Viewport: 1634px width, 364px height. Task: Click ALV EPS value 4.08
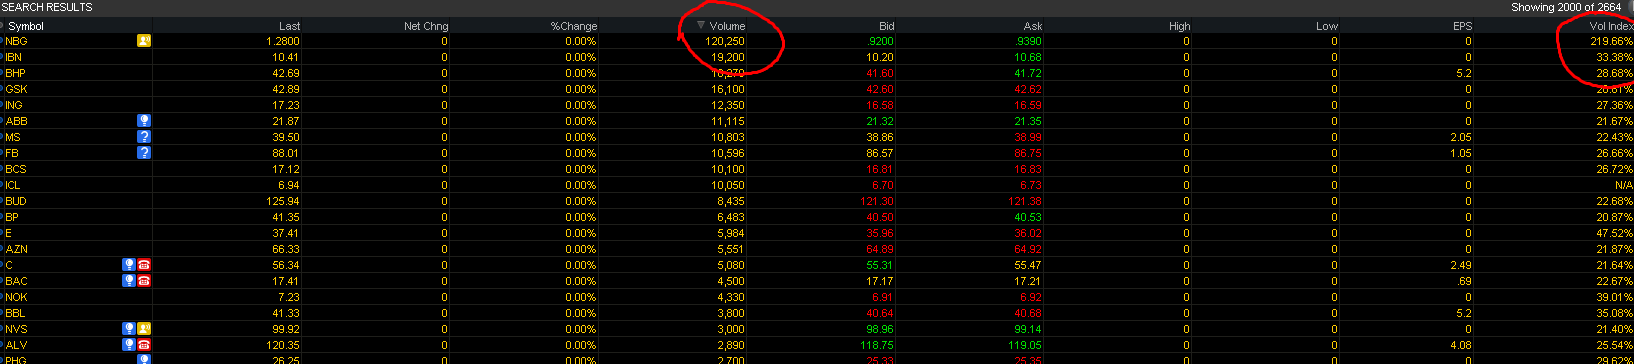click(1462, 345)
